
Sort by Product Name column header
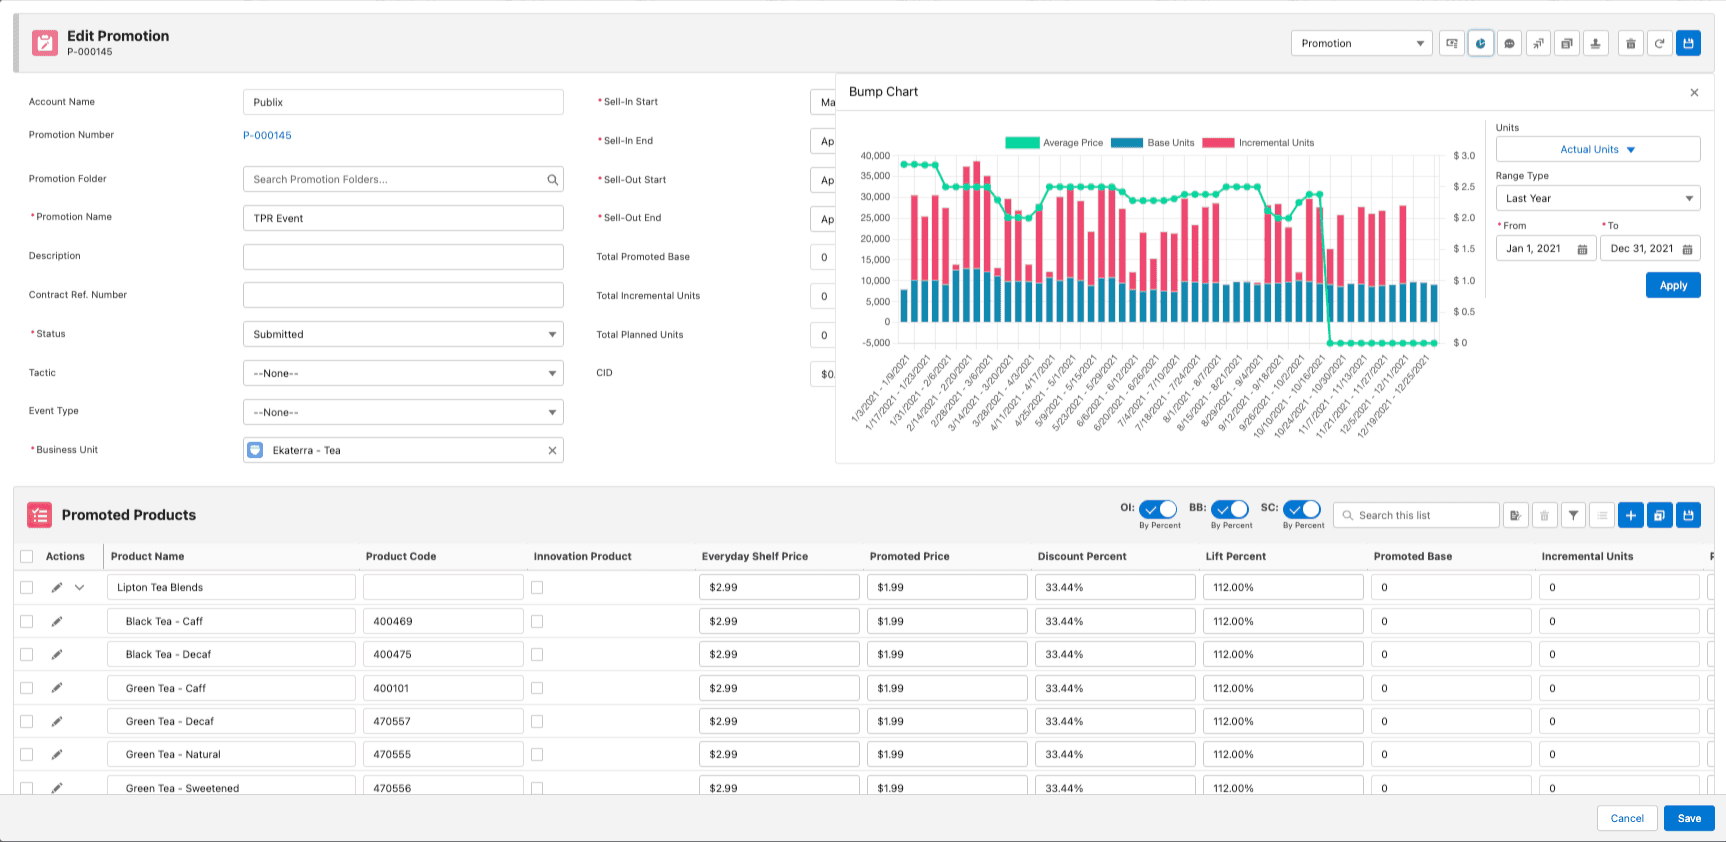click(148, 557)
